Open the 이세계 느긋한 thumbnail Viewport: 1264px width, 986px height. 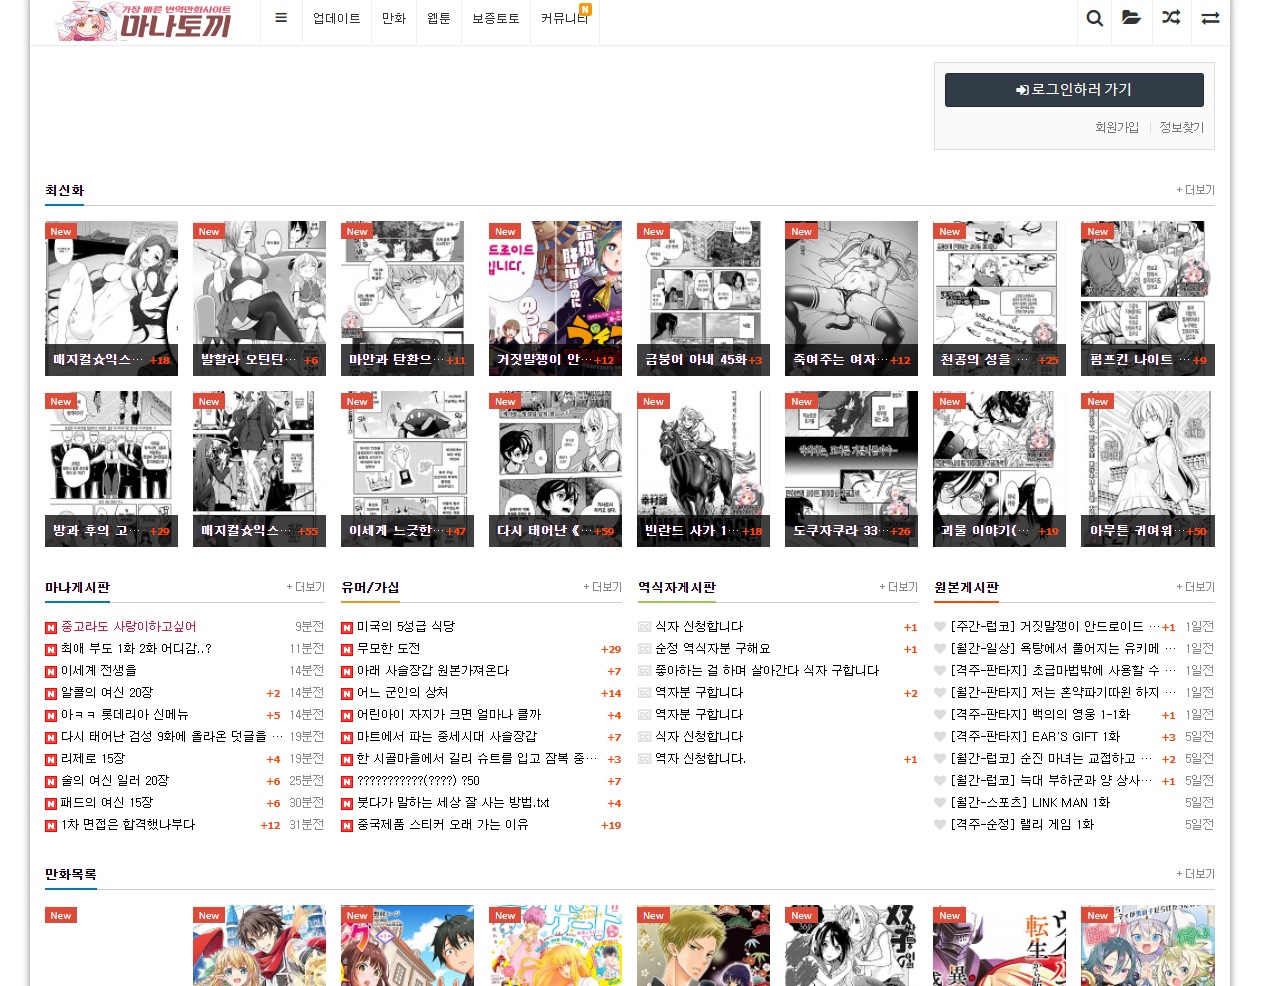point(408,469)
